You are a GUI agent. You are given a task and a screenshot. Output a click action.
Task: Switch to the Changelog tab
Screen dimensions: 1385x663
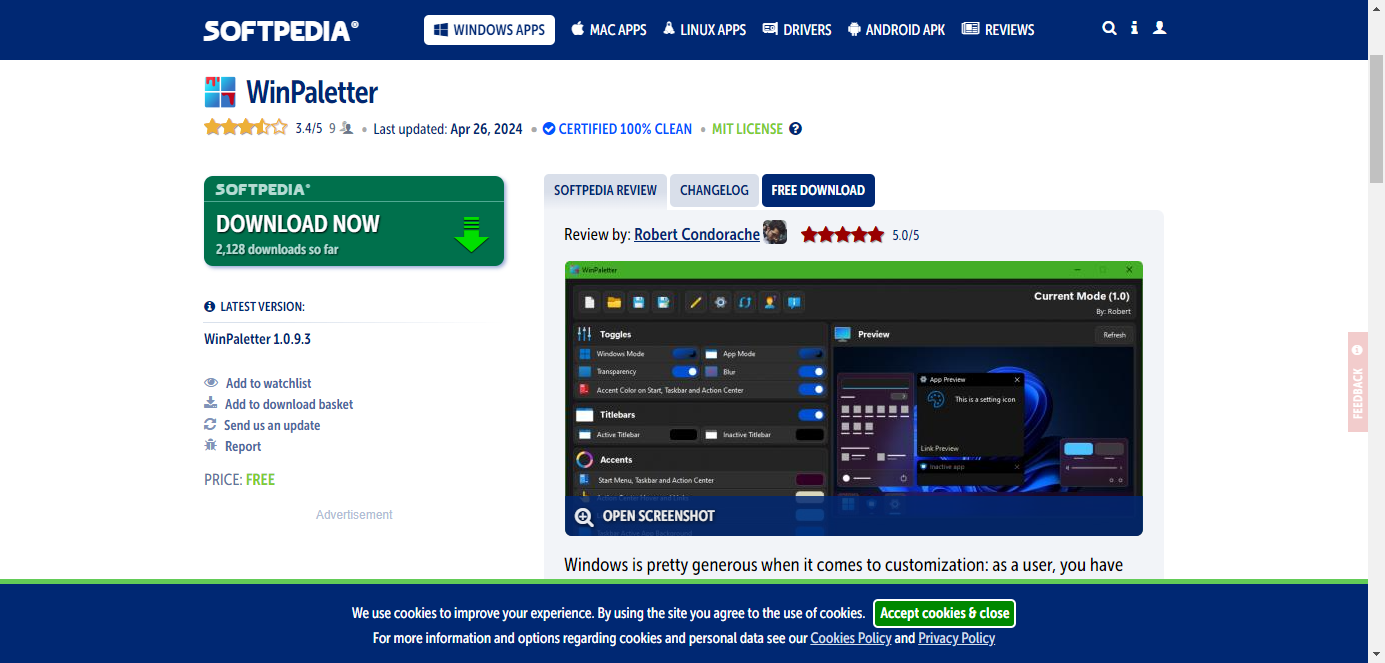pos(714,190)
